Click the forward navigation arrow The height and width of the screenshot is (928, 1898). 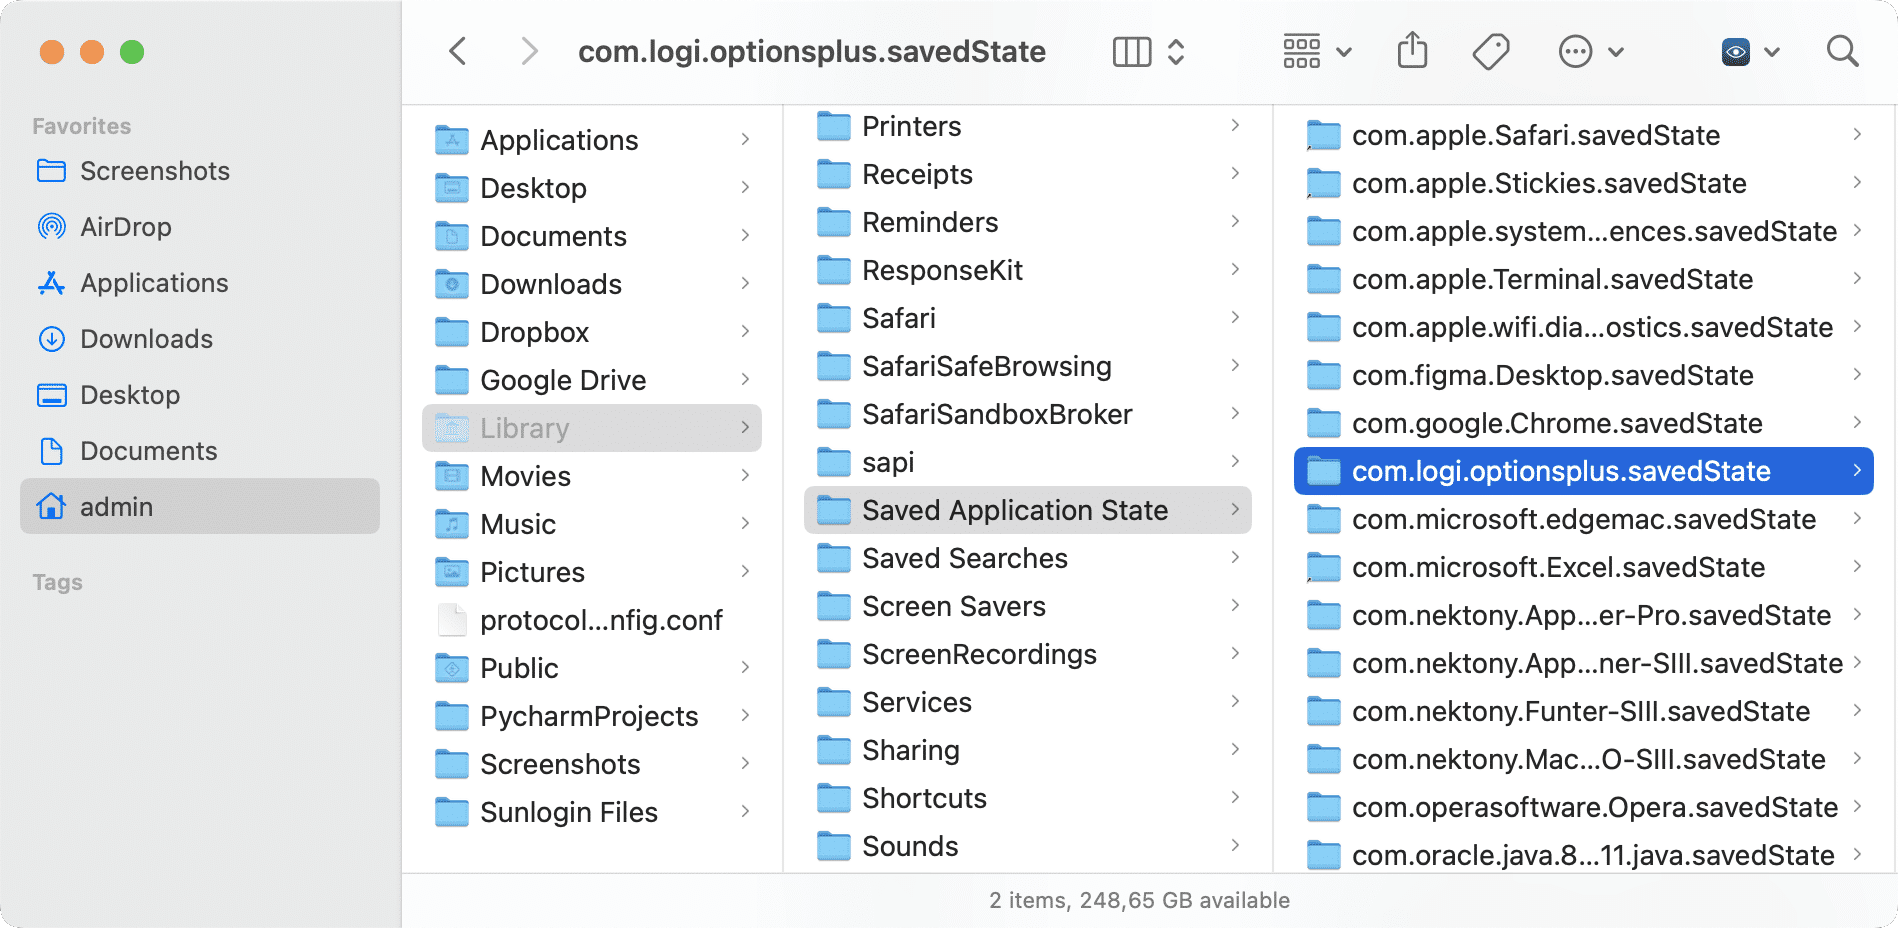(x=528, y=50)
